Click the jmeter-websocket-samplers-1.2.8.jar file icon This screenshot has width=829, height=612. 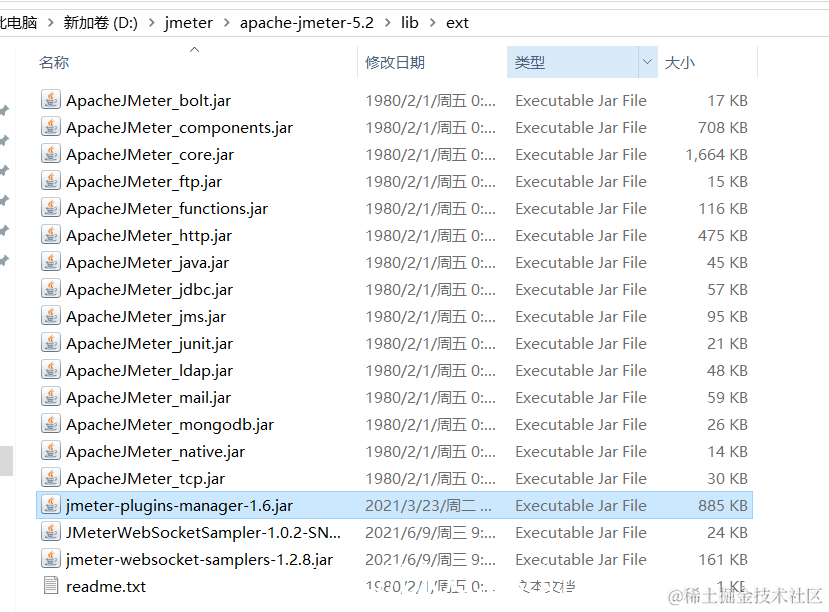coord(51,559)
